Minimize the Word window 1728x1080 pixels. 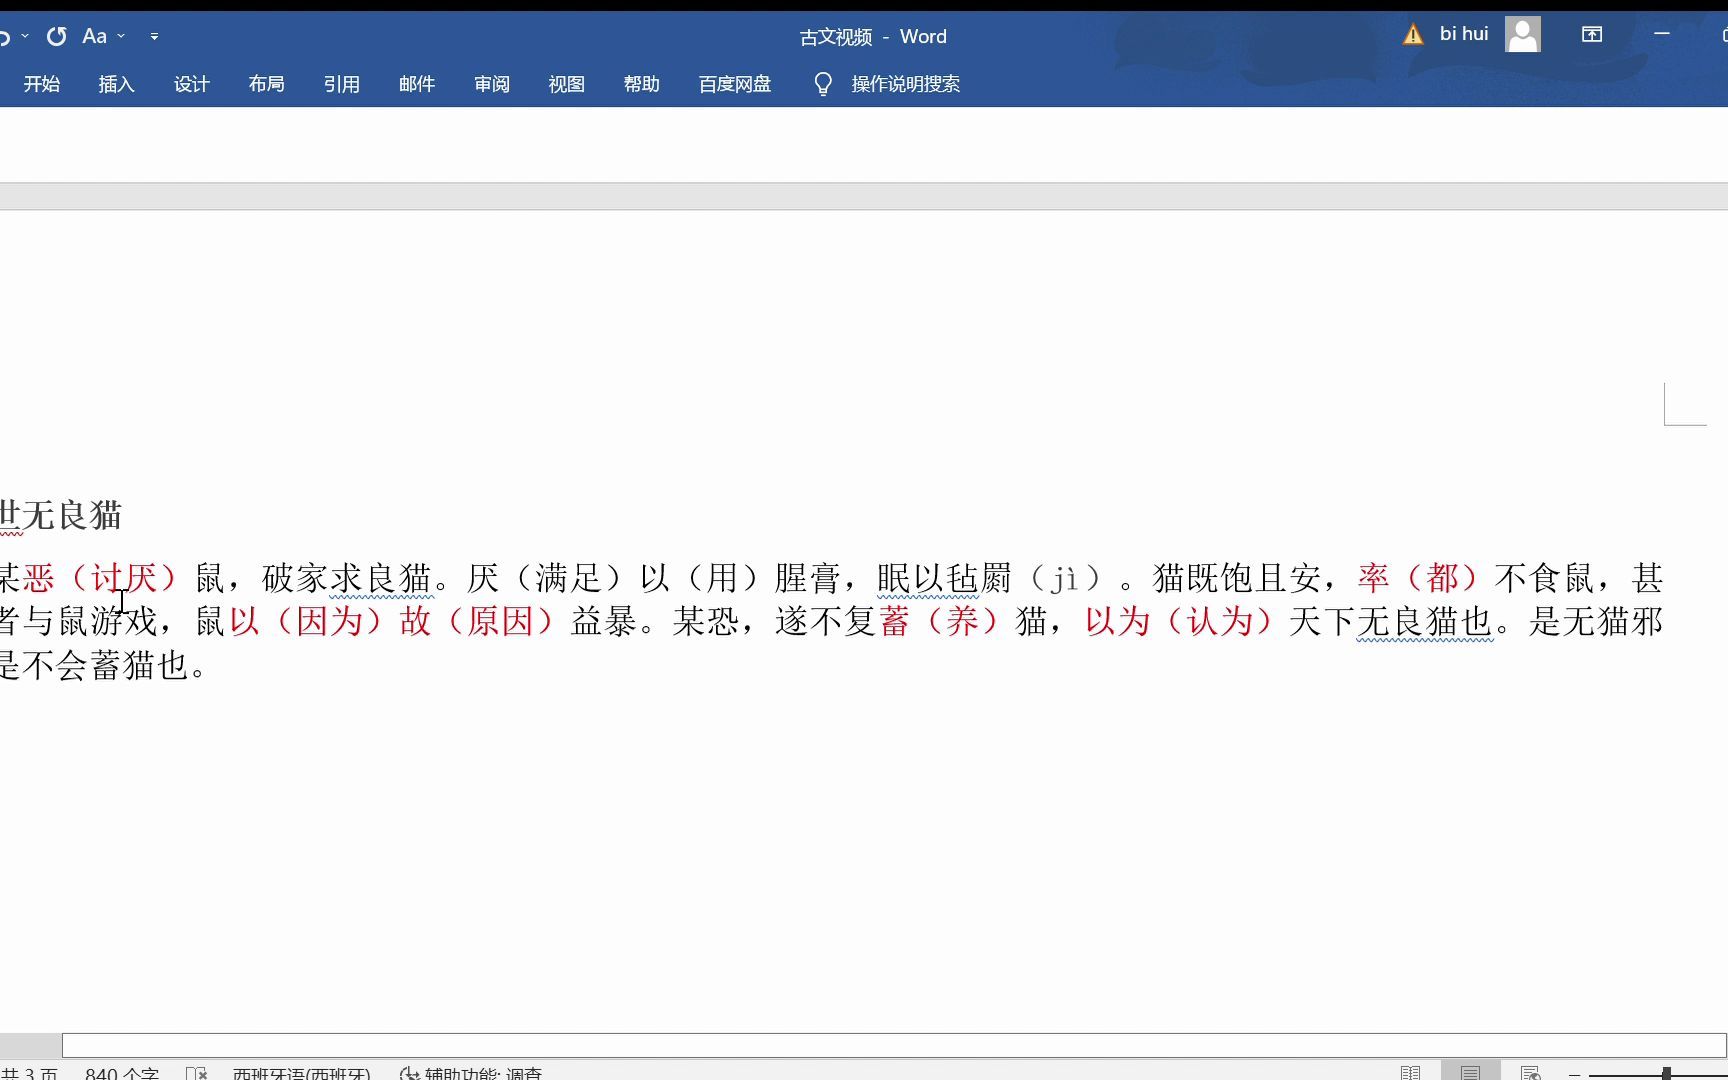pyautogui.click(x=1662, y=34)
